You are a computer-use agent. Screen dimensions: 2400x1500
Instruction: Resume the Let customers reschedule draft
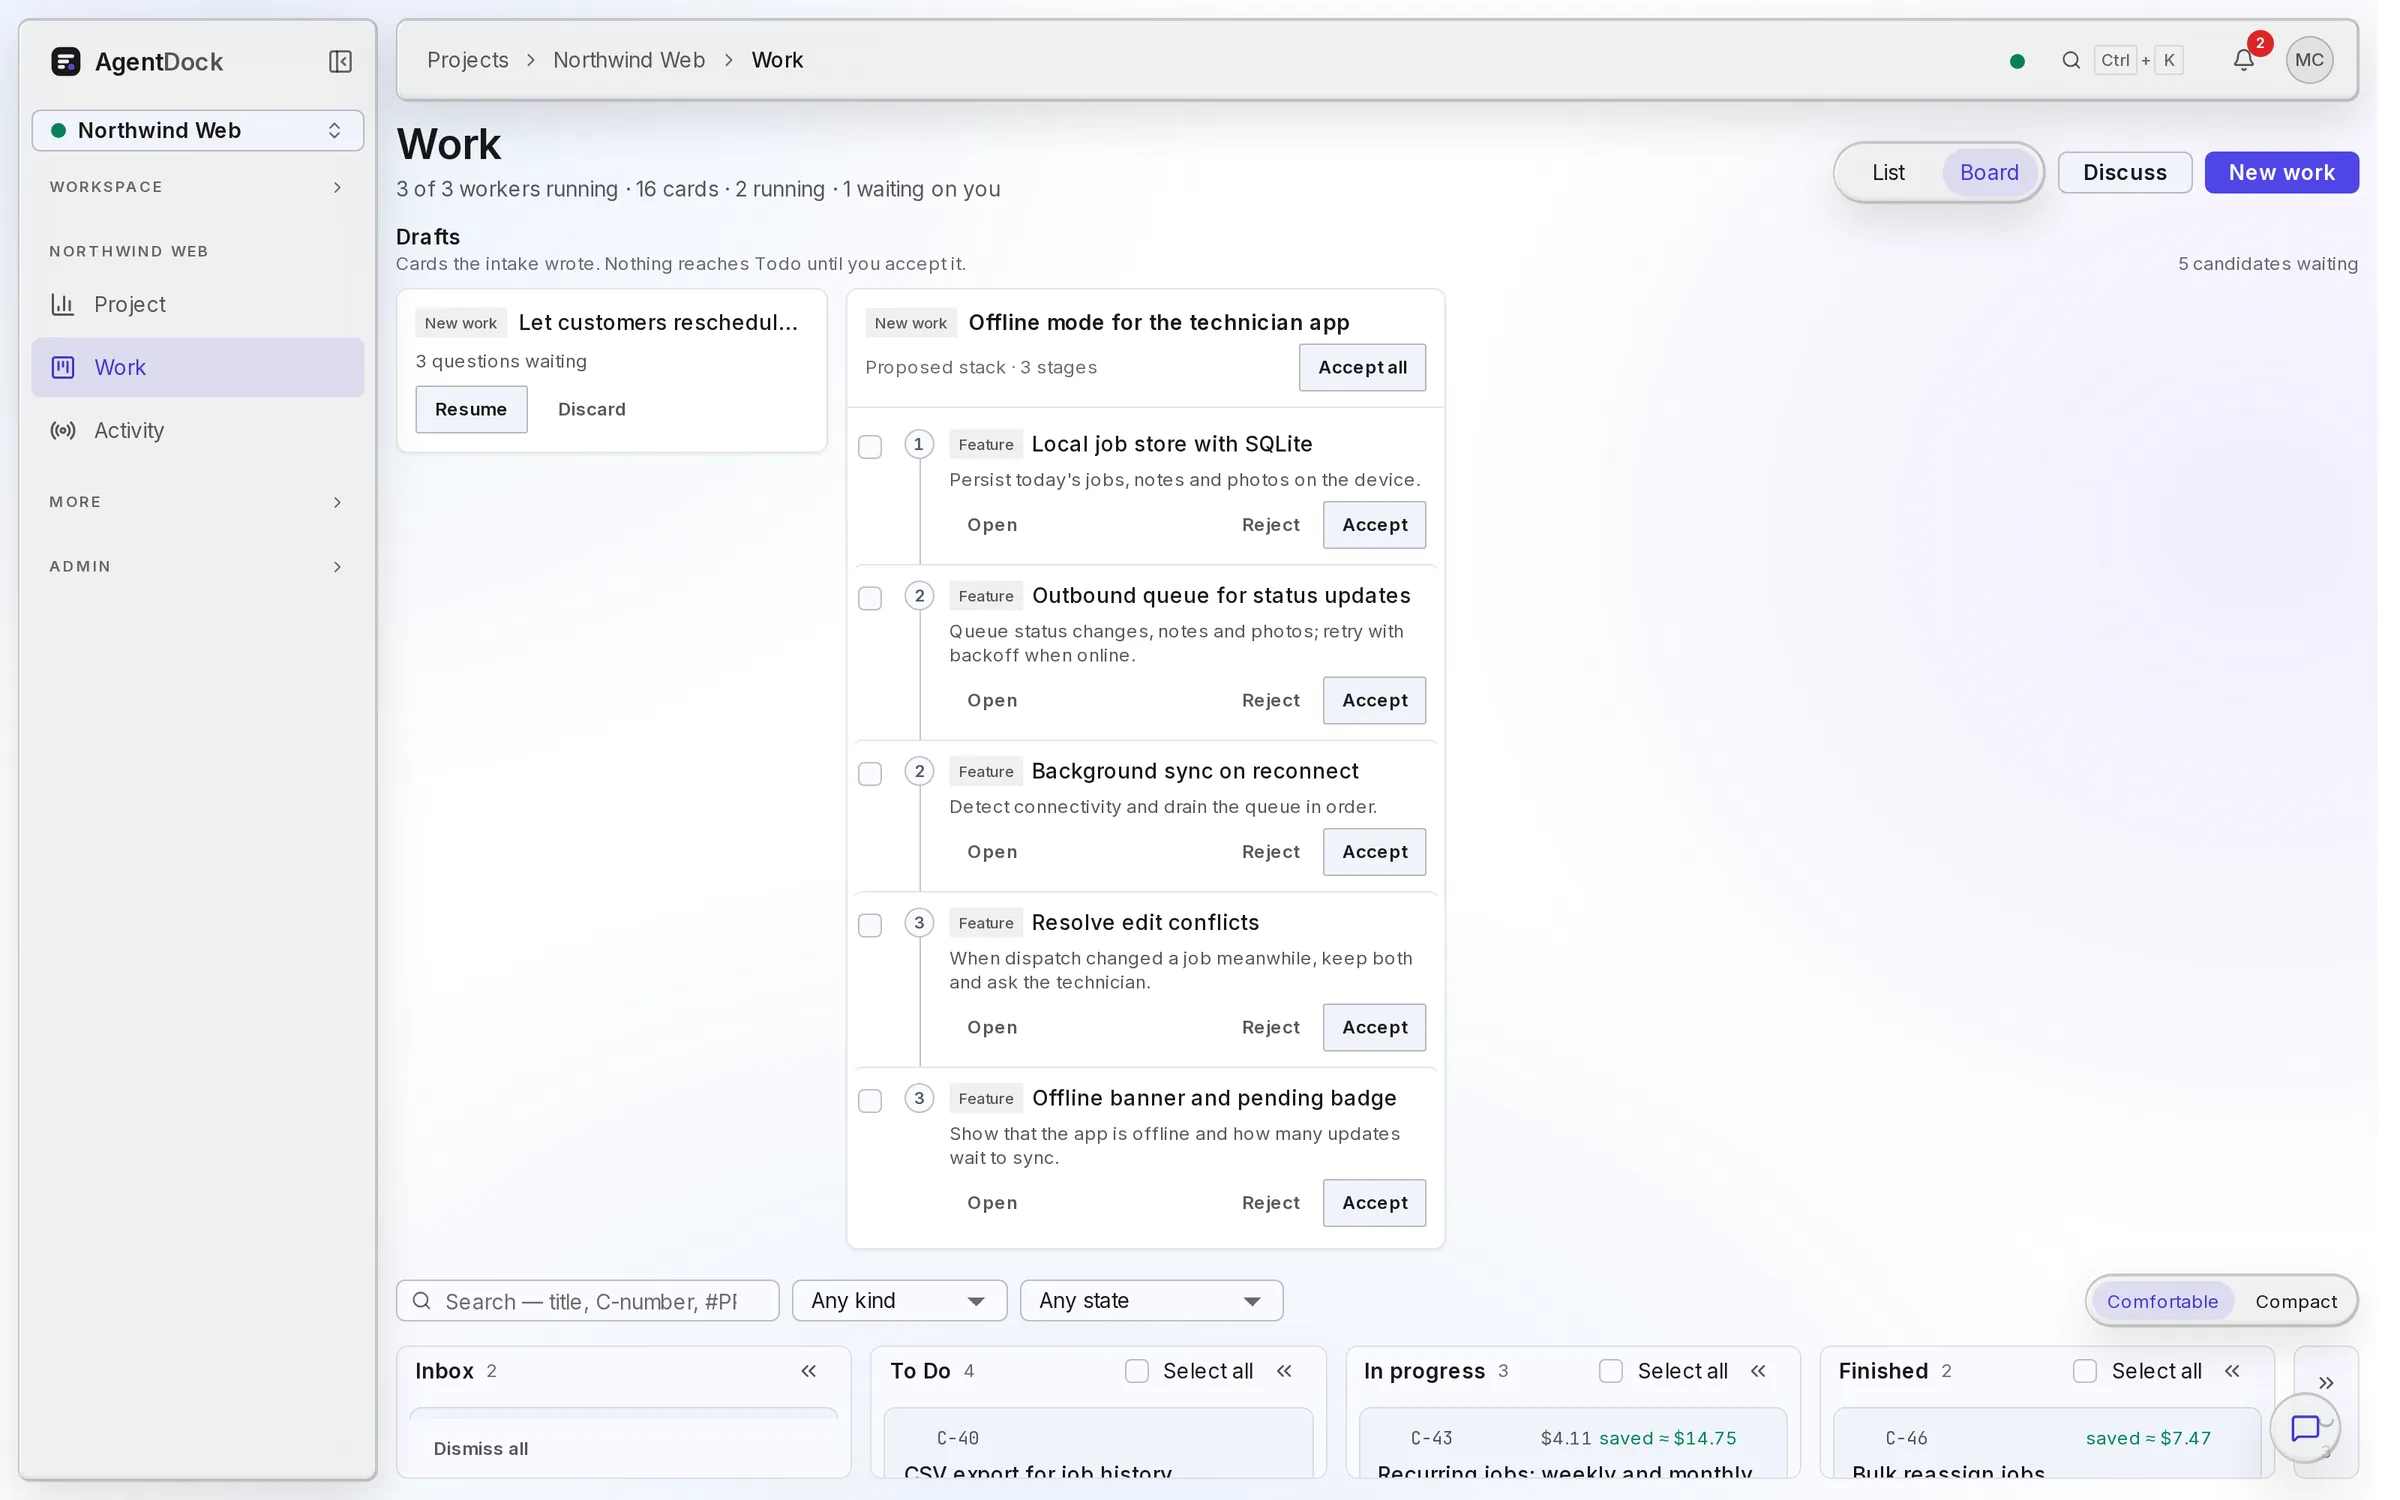coord(471,409)
